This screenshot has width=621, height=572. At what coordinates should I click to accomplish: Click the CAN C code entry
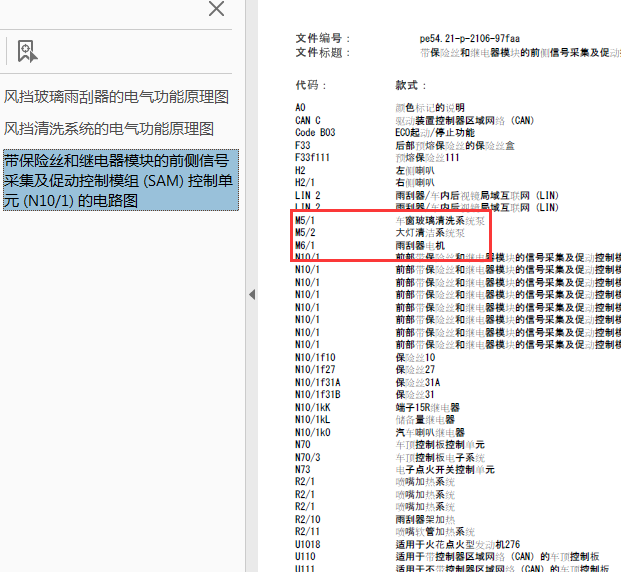308,120
